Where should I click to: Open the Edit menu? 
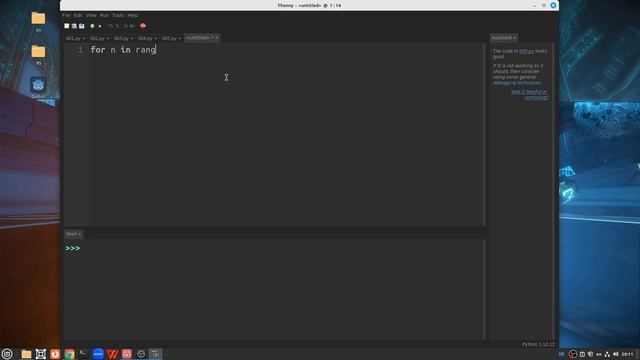pyautogui.click(x=78, y=16)
